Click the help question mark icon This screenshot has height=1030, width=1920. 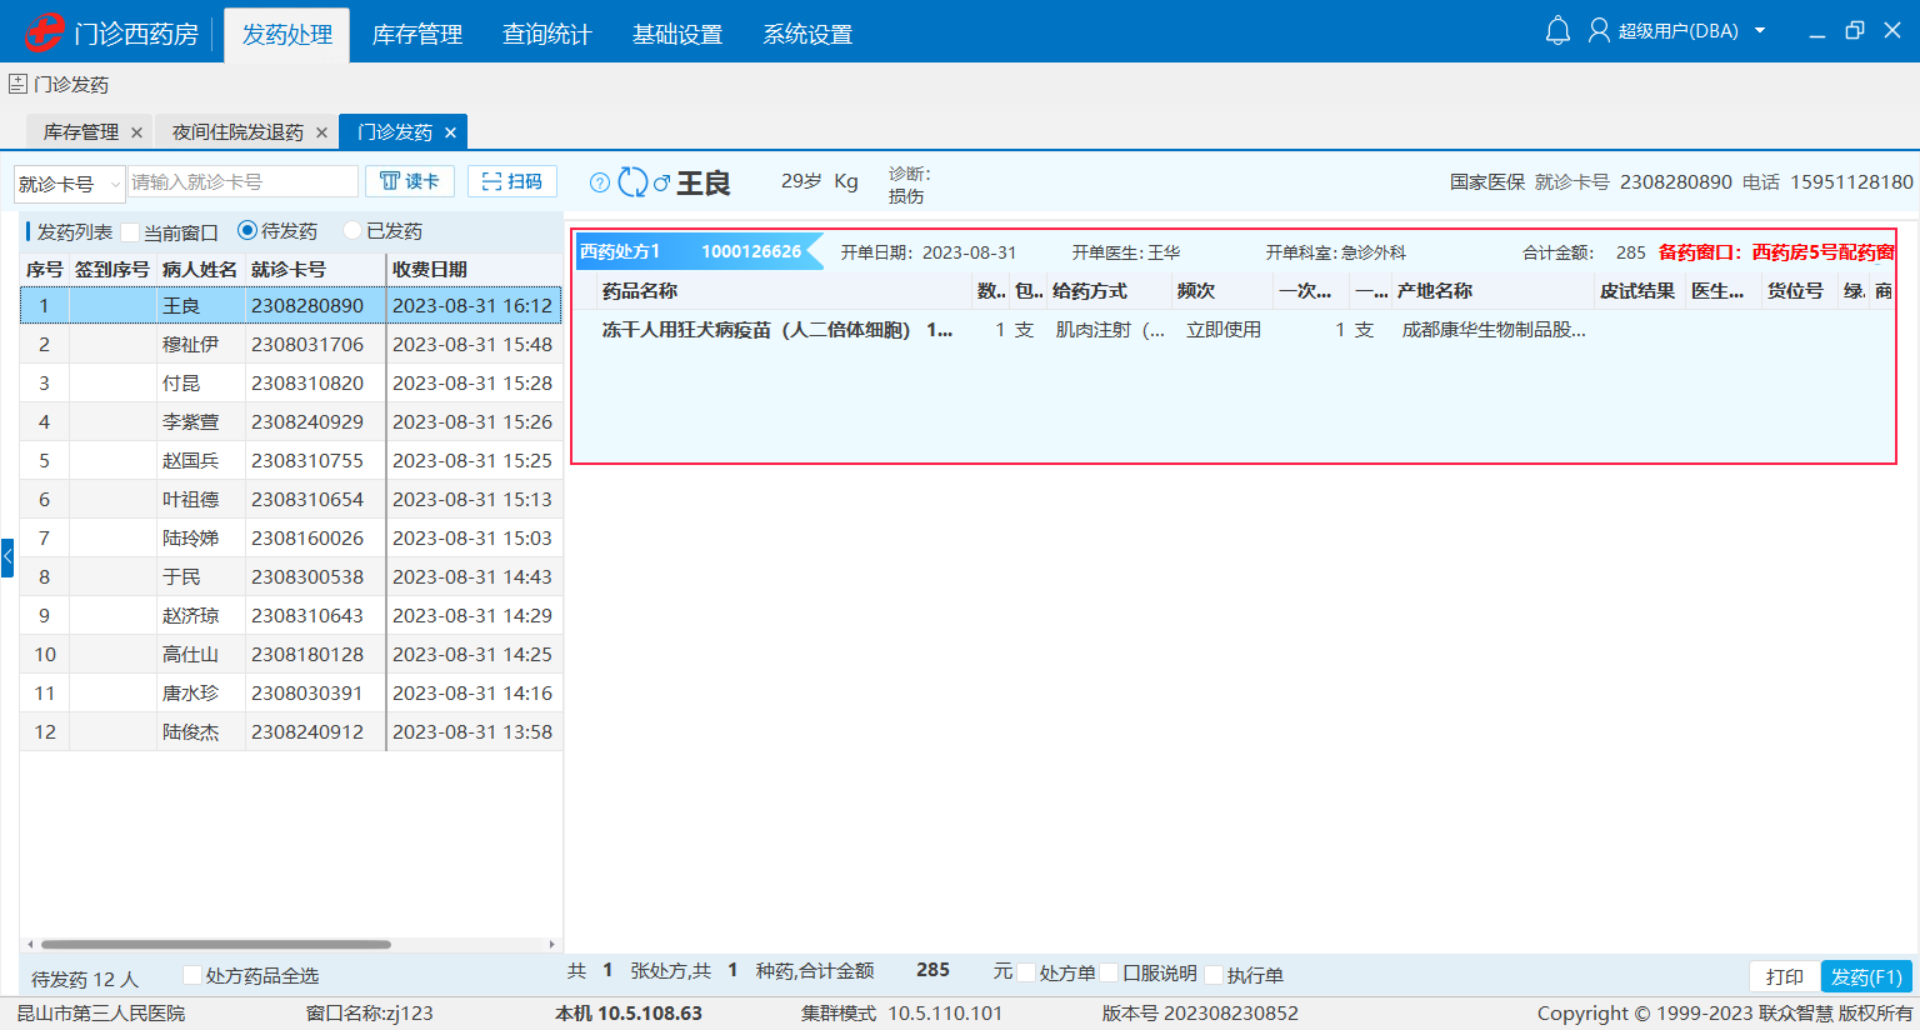click(x=600, y=182)
